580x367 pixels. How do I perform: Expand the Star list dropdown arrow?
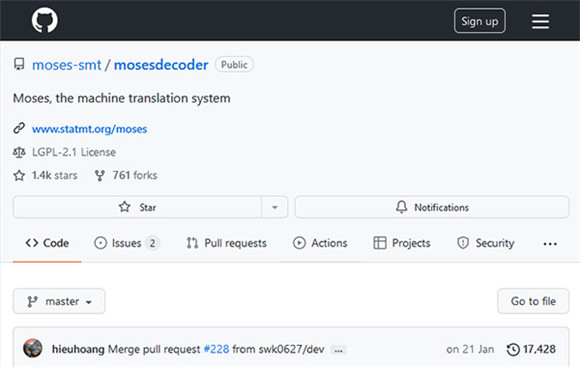tap(274, 207)
